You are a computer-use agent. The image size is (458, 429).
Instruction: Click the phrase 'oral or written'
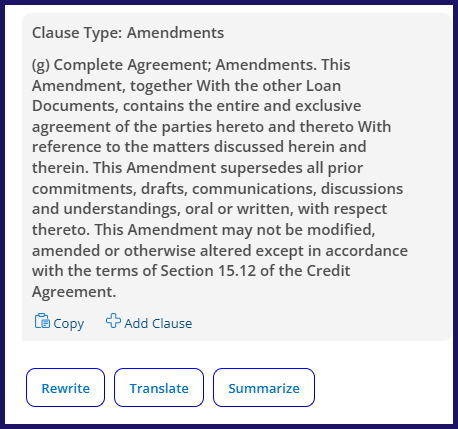coord(239,209)
